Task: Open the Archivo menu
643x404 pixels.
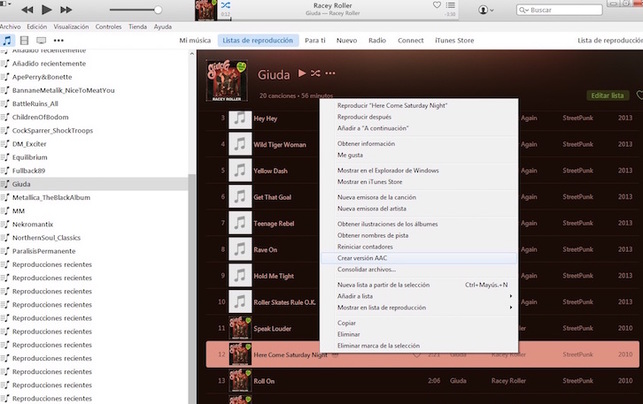Action: [x=10, y=27]
